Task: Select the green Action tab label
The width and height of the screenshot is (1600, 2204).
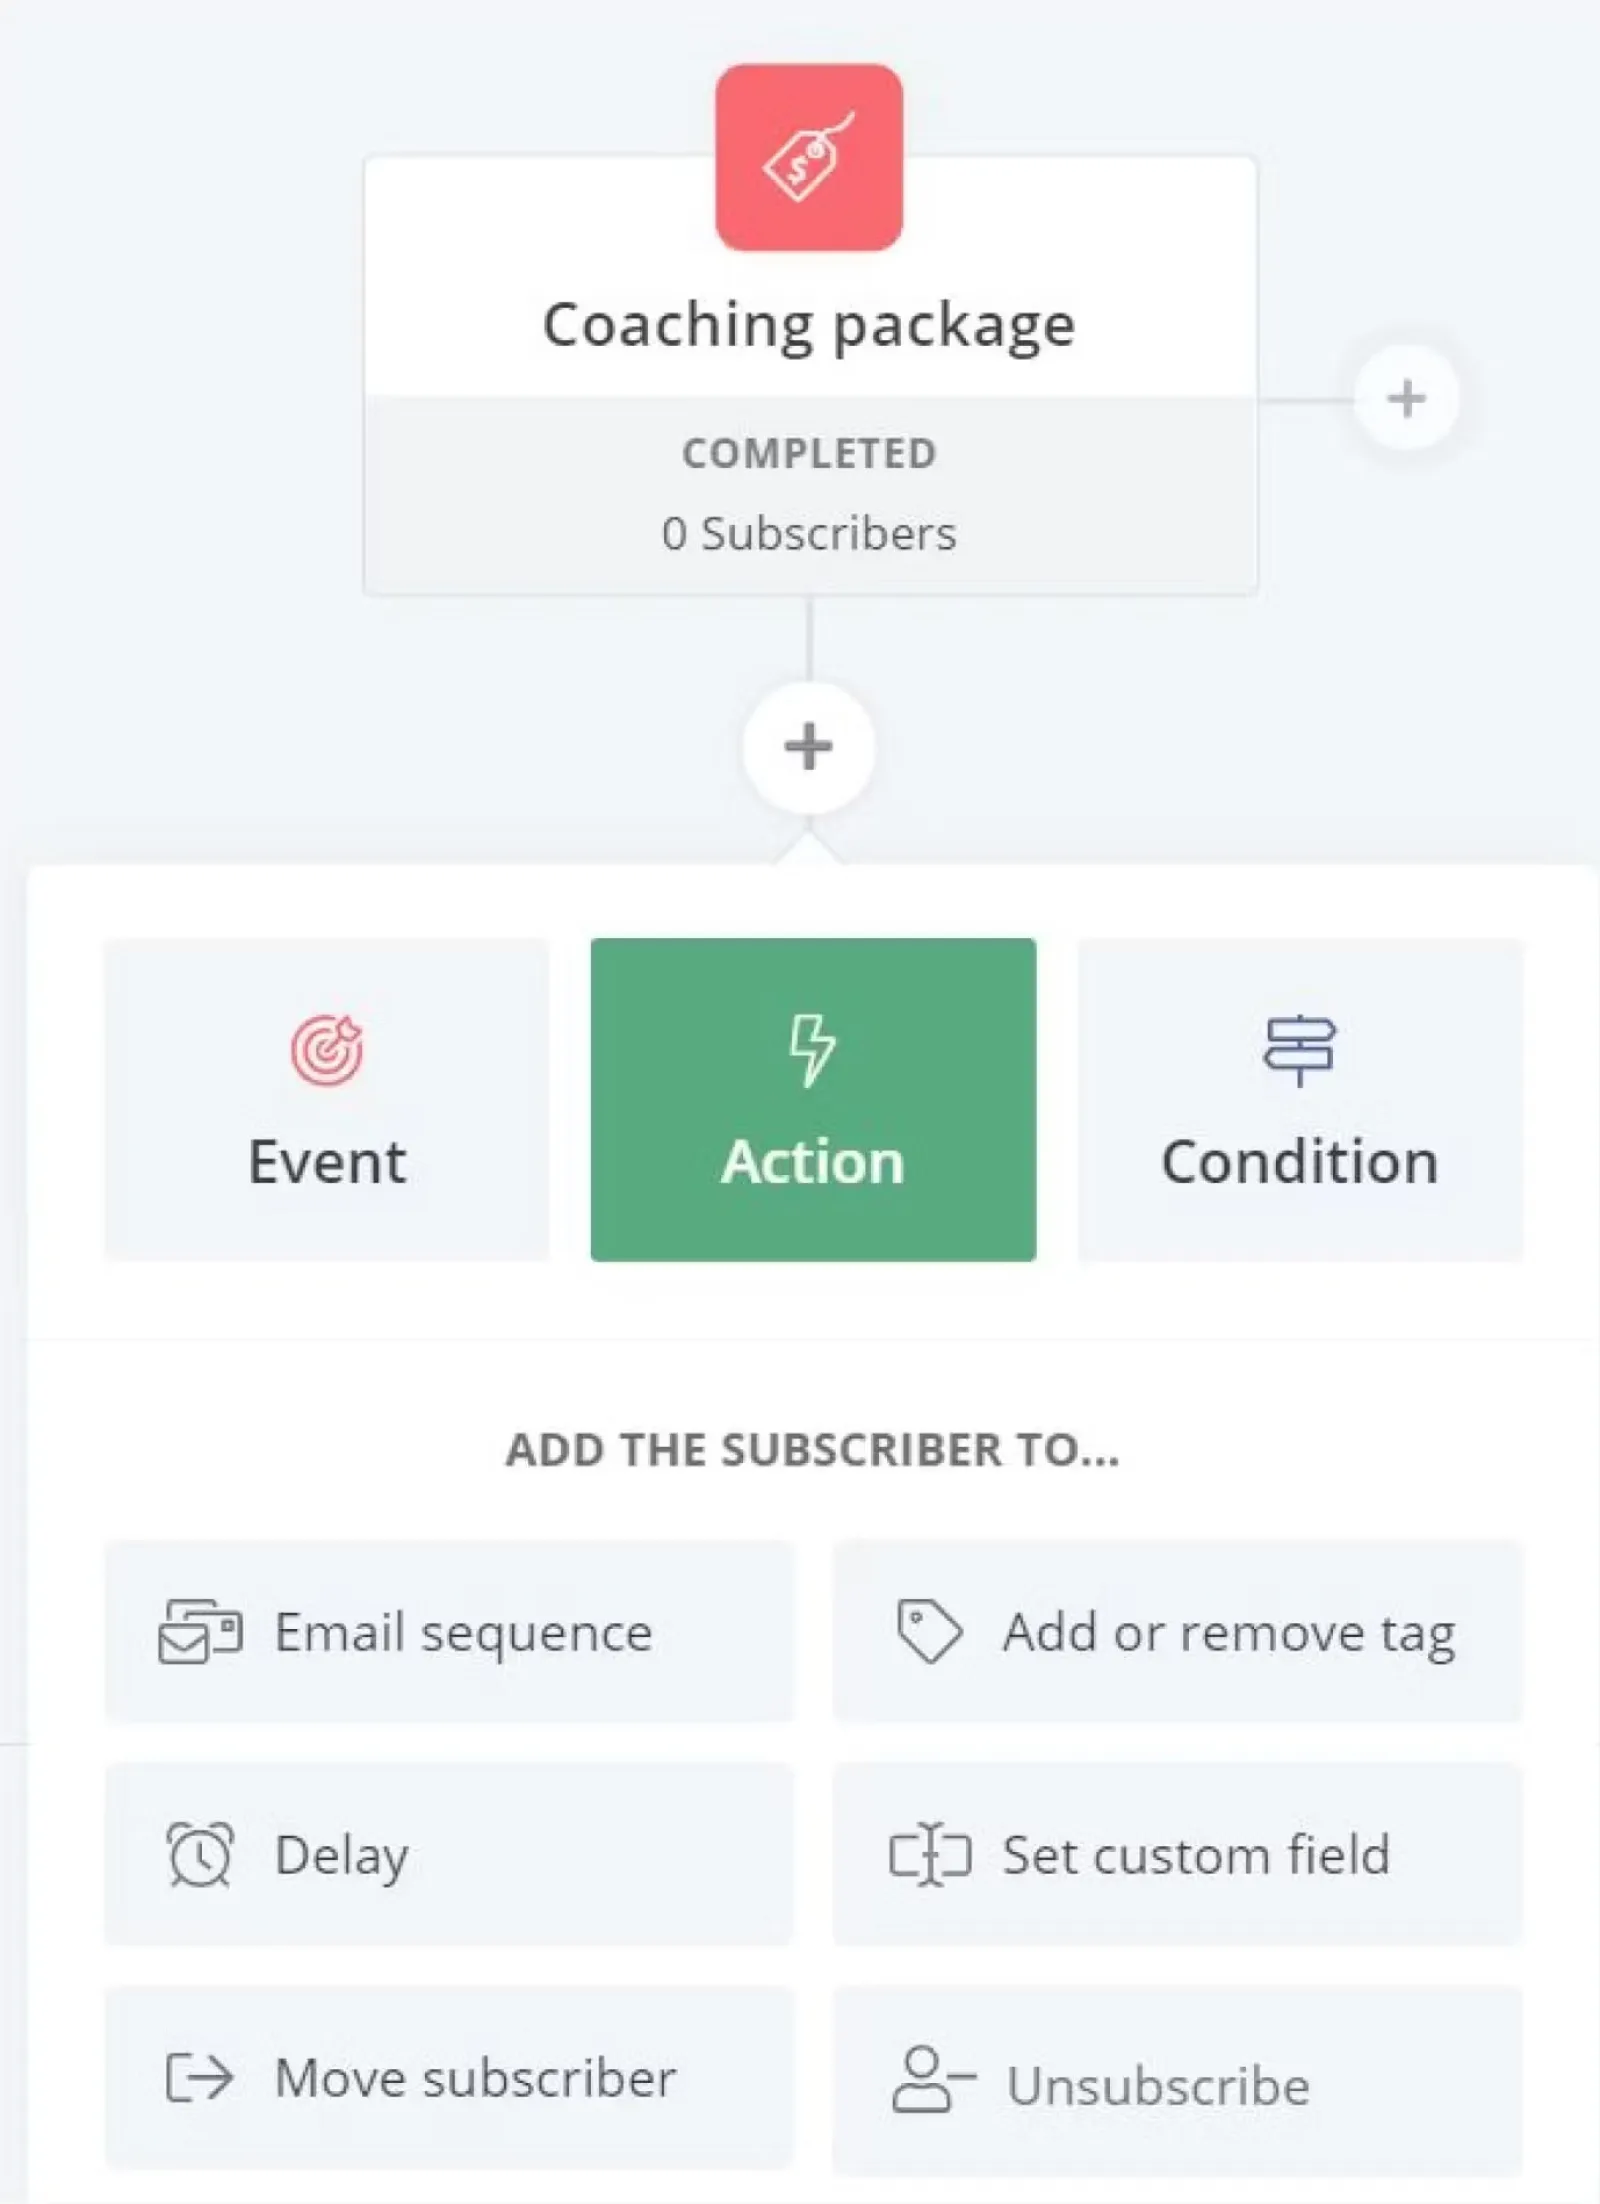Action: pyautogui.click(x=813, y=1162)
